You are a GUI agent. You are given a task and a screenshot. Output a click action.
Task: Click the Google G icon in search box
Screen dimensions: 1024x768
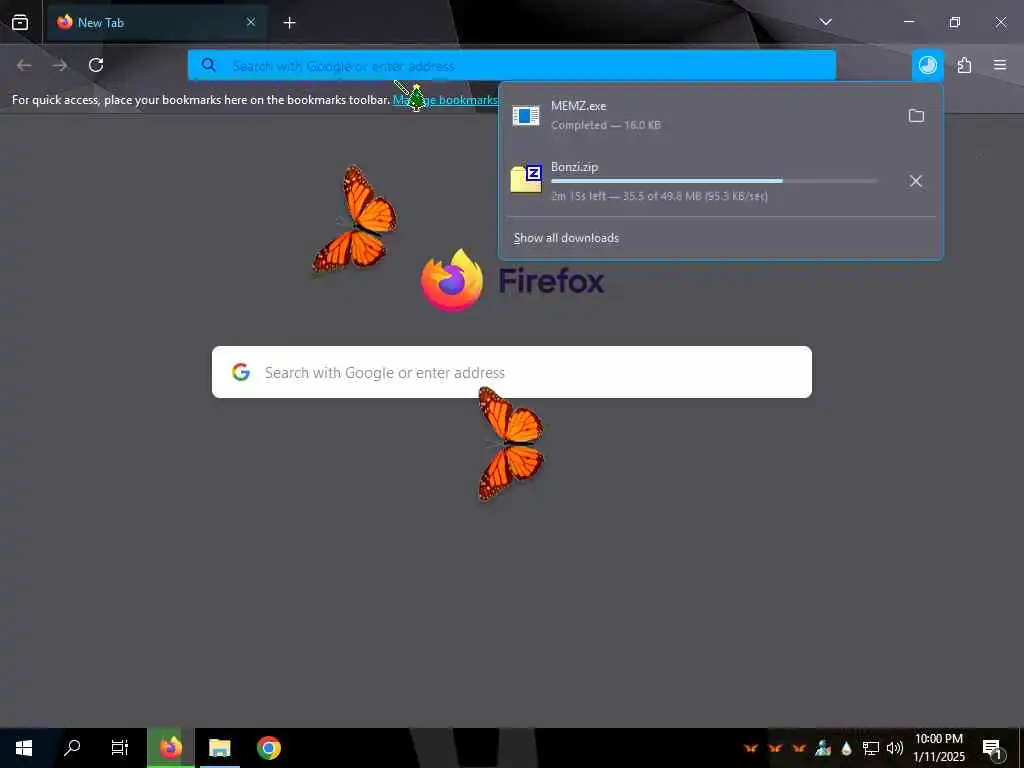click(241, 372)
